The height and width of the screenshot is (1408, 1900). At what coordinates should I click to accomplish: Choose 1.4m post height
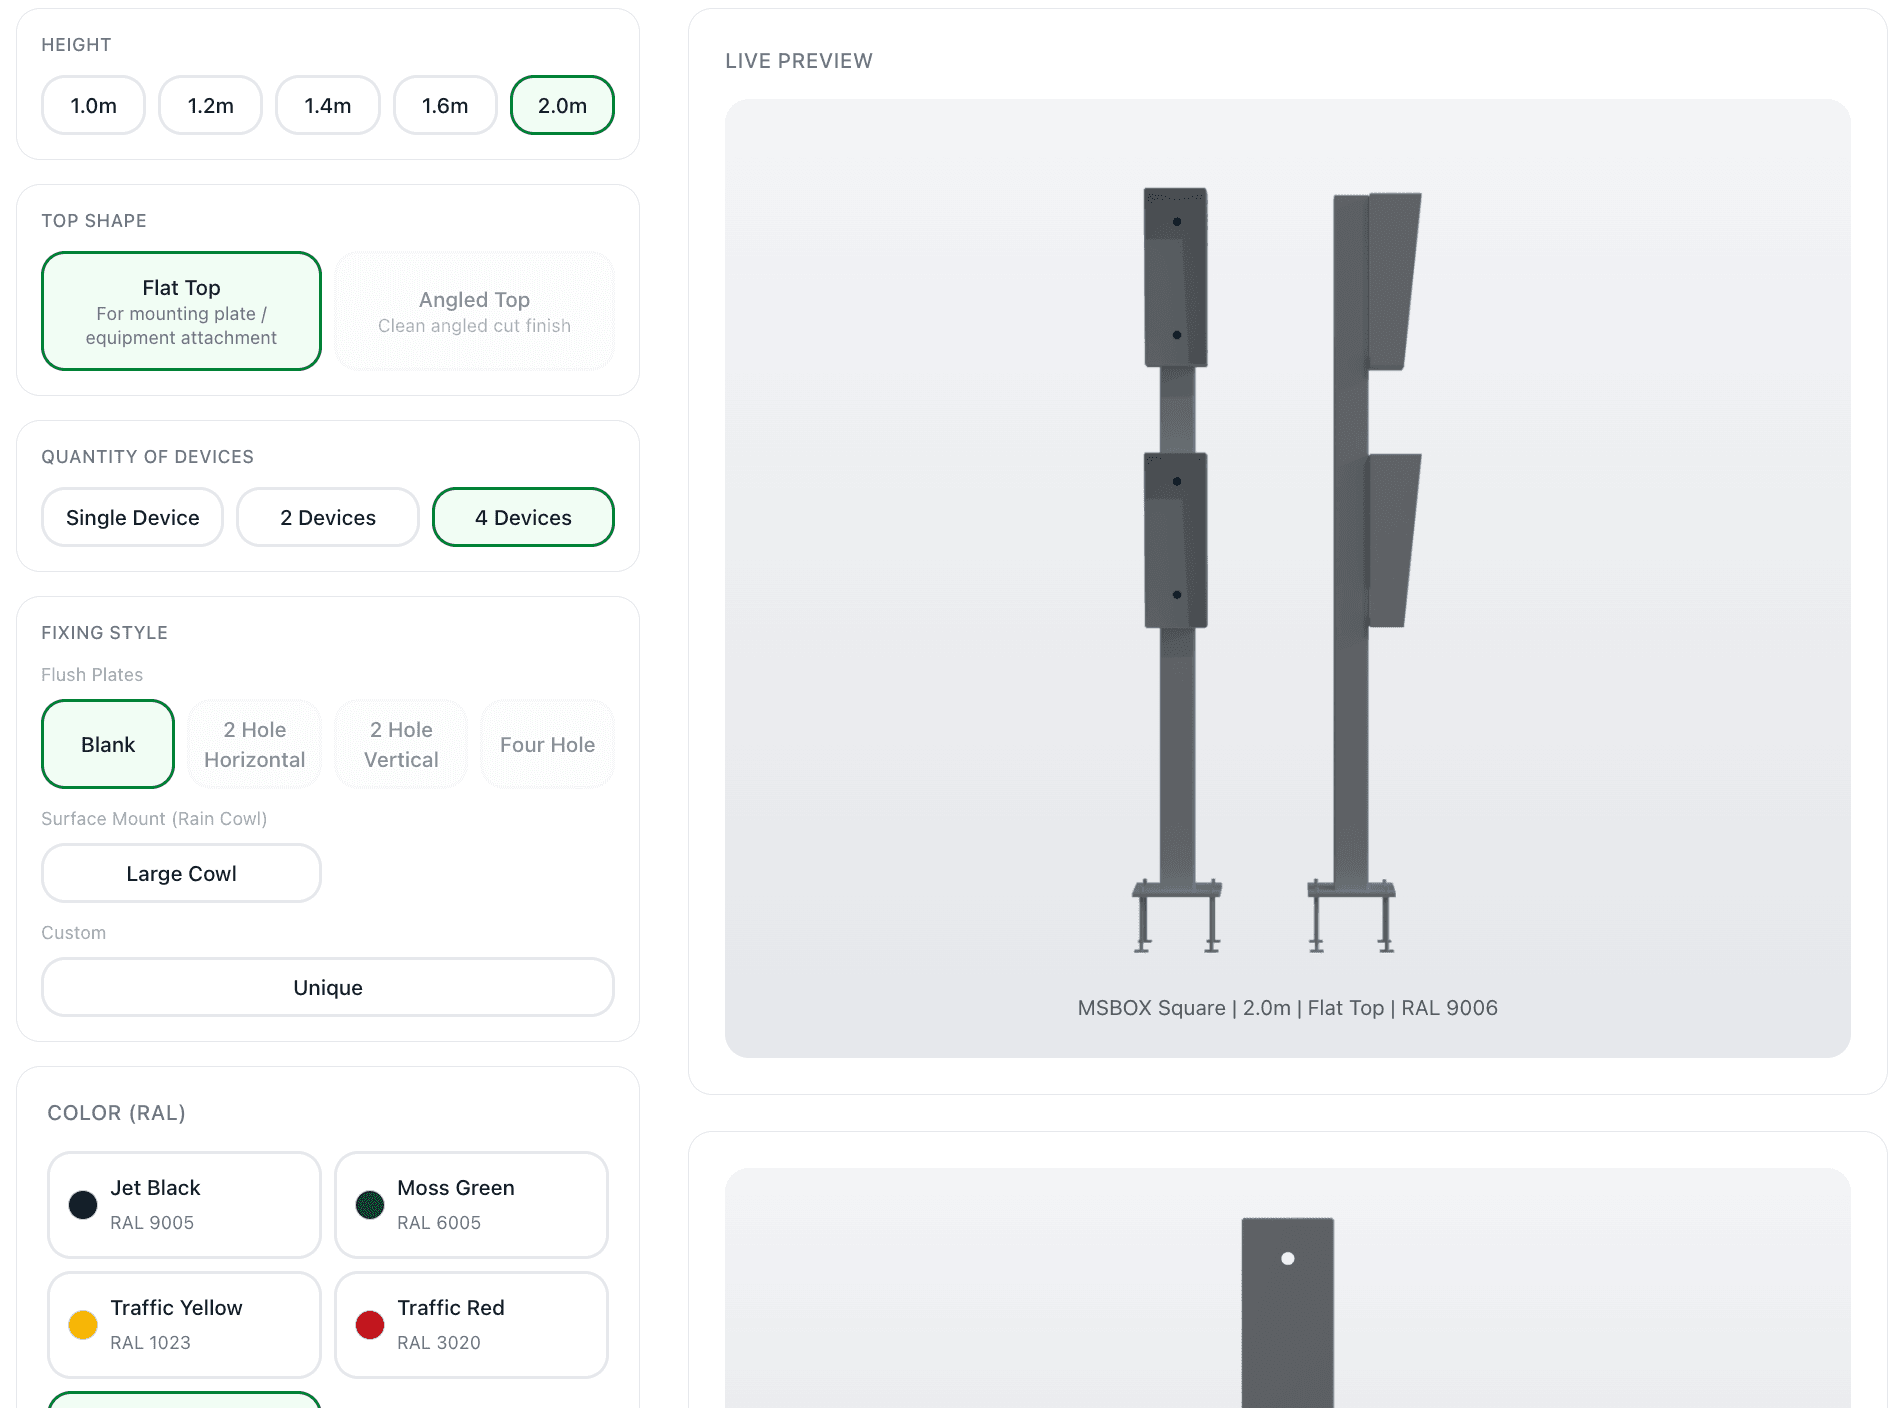tap(328, 105)
